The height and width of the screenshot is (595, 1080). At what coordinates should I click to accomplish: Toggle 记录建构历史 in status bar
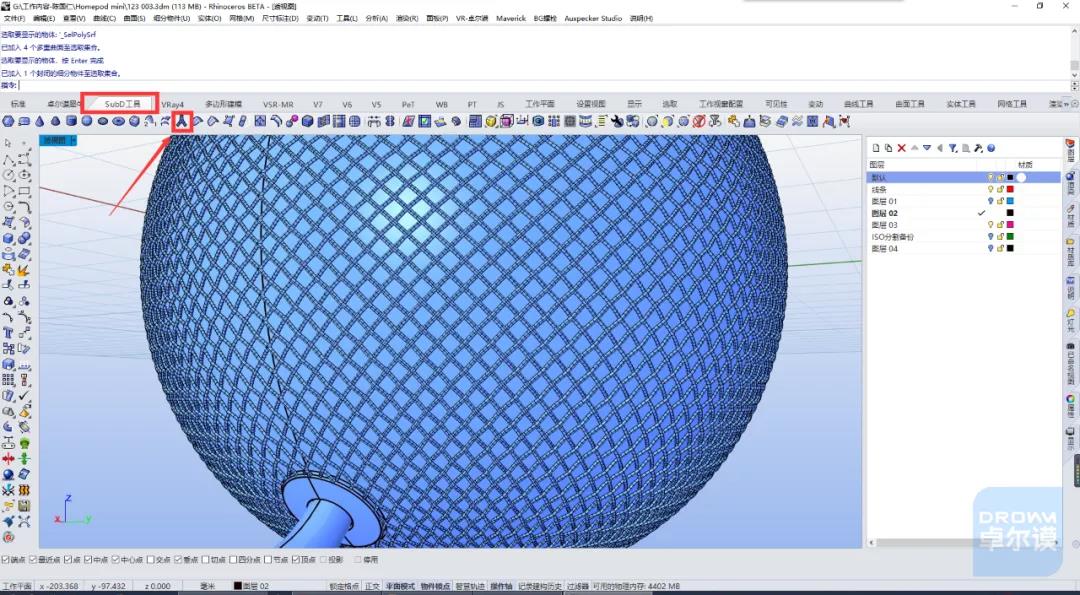coord(540,586)
